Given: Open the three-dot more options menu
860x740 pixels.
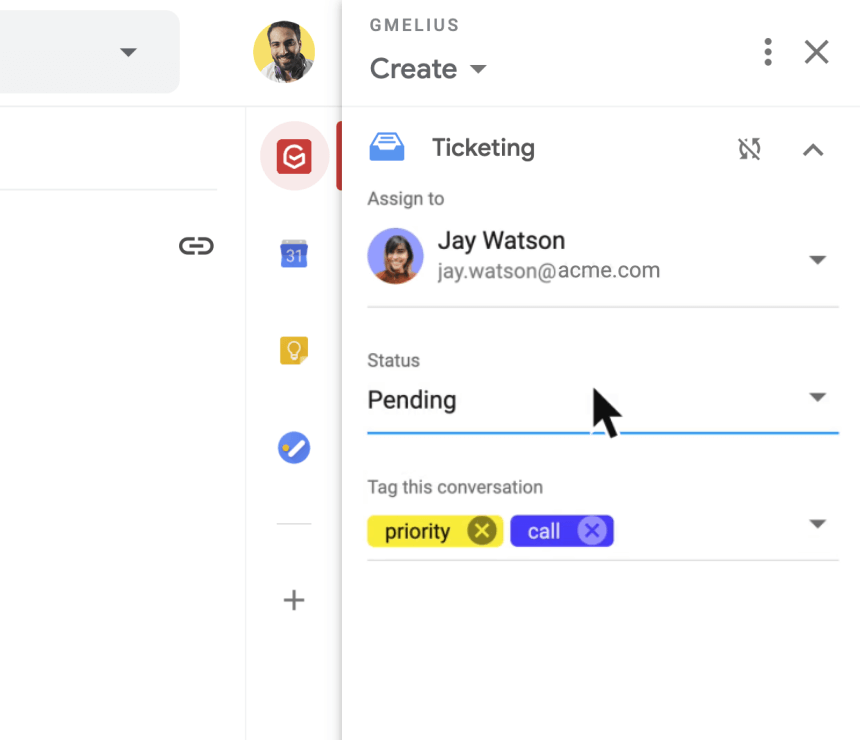Looking at the screenshot, I should coord(768,52).
